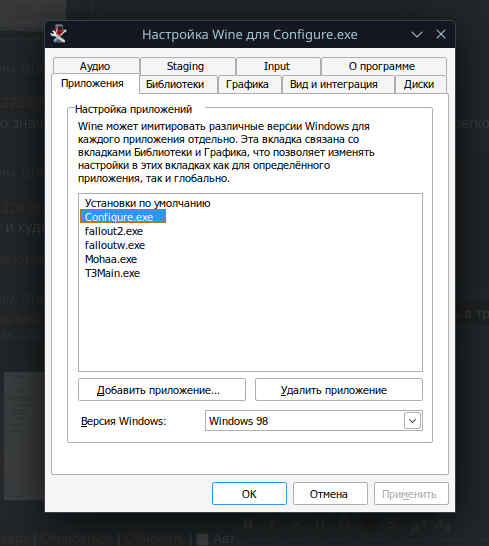
Task: Open the Диски tab
Action: click(x=420, y=85)
